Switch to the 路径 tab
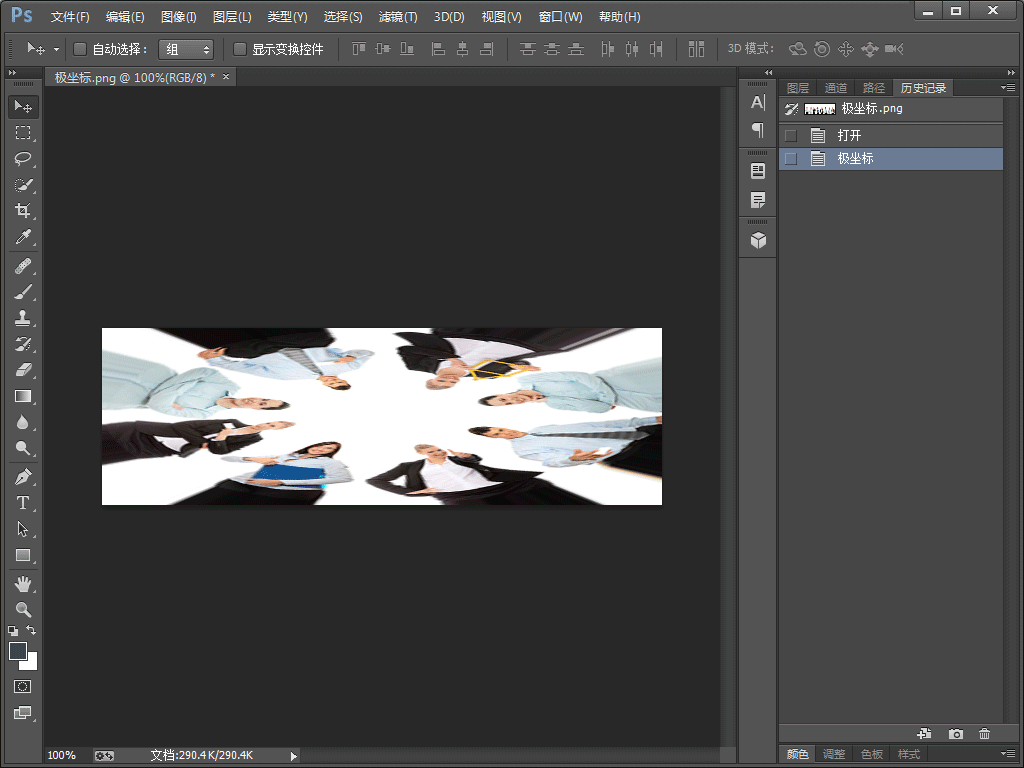The image size is (1024, 768). pyautogui.click(x=873, y=88)
